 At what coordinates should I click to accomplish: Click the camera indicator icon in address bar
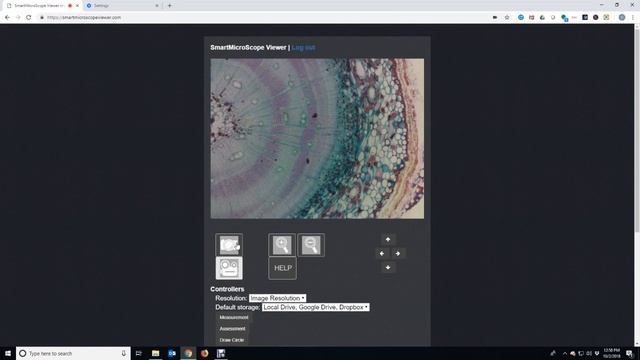pos(495,18)
